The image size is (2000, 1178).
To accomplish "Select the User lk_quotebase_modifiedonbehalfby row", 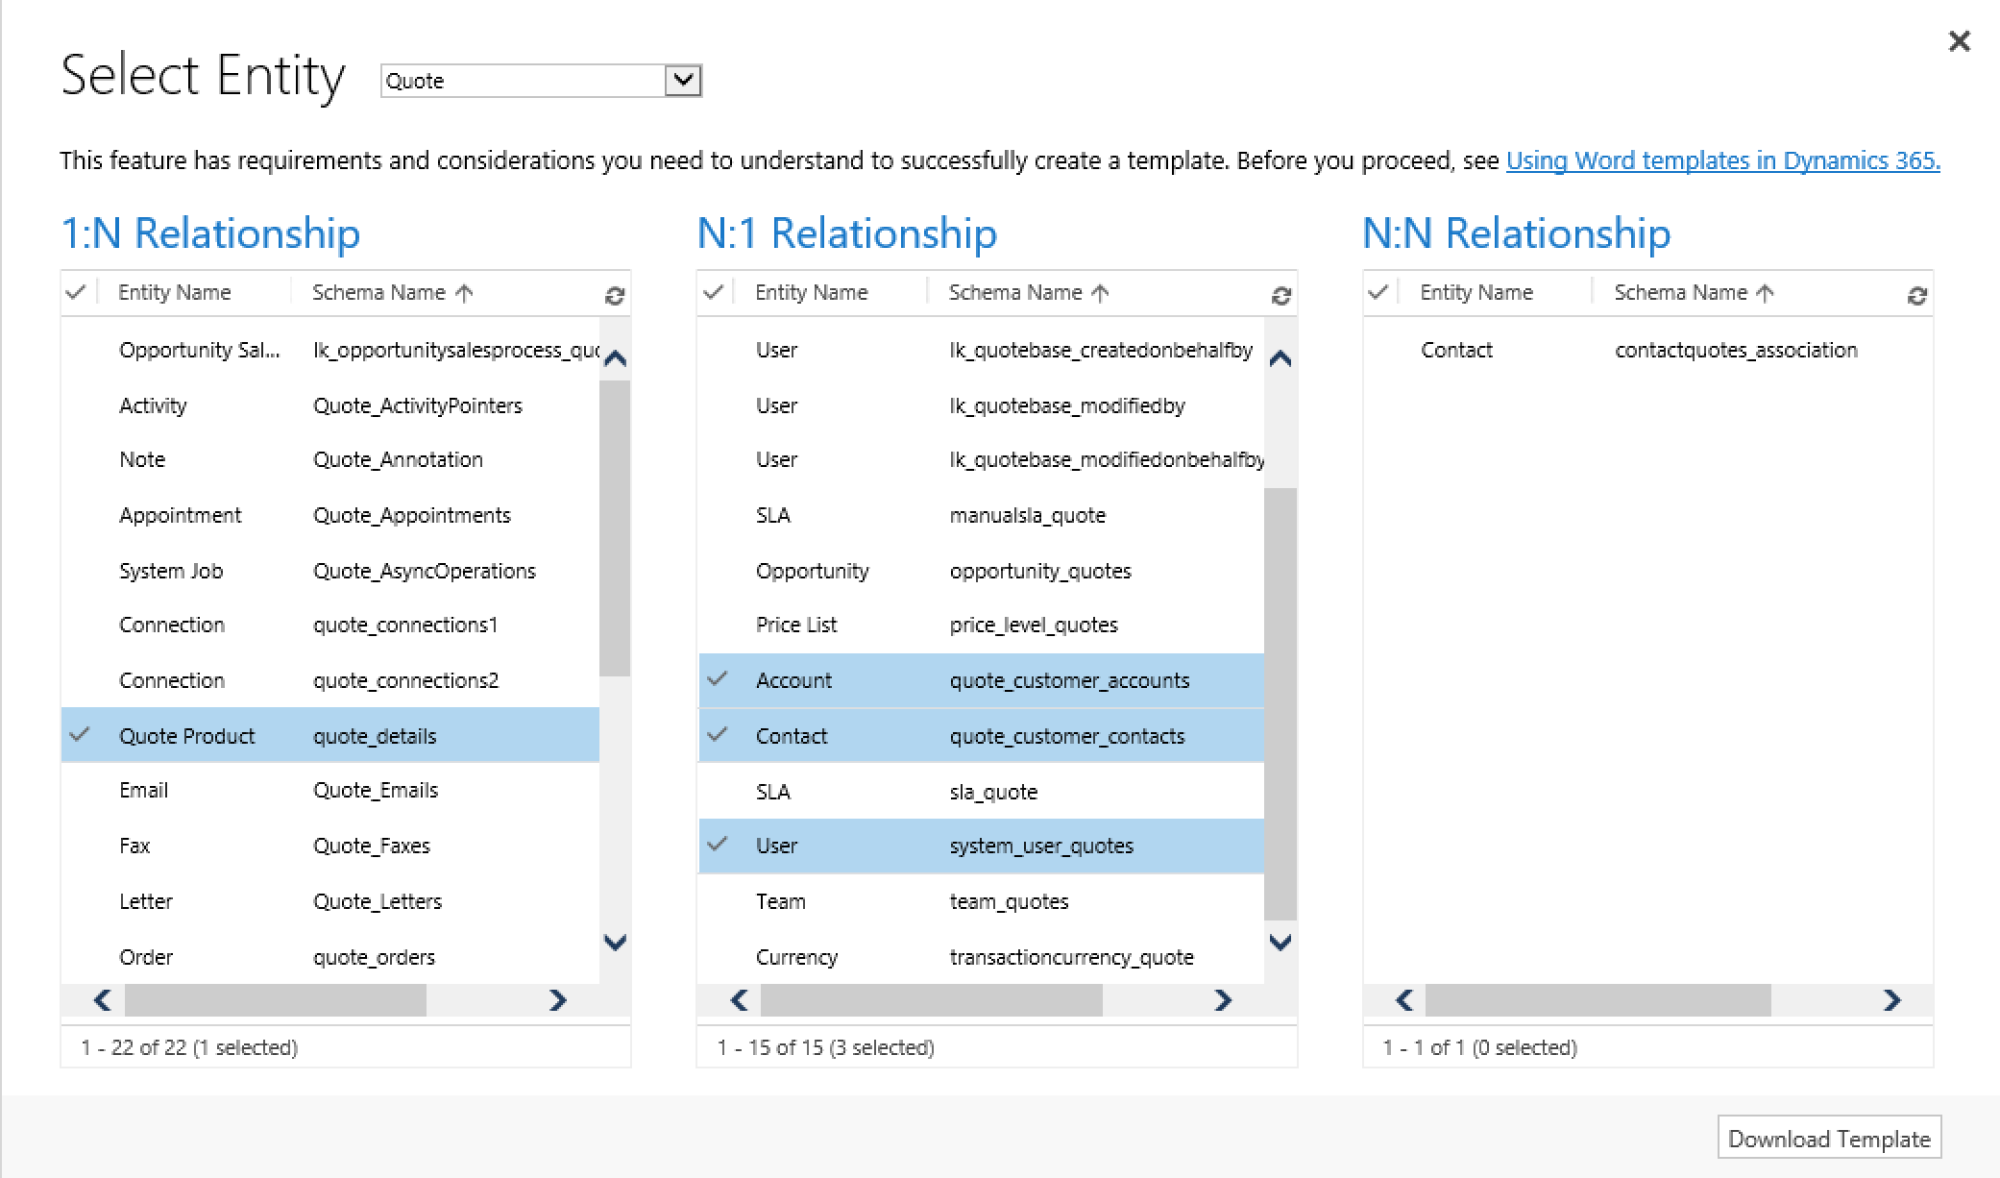I will pyautogui.click(x=981, y=459).
